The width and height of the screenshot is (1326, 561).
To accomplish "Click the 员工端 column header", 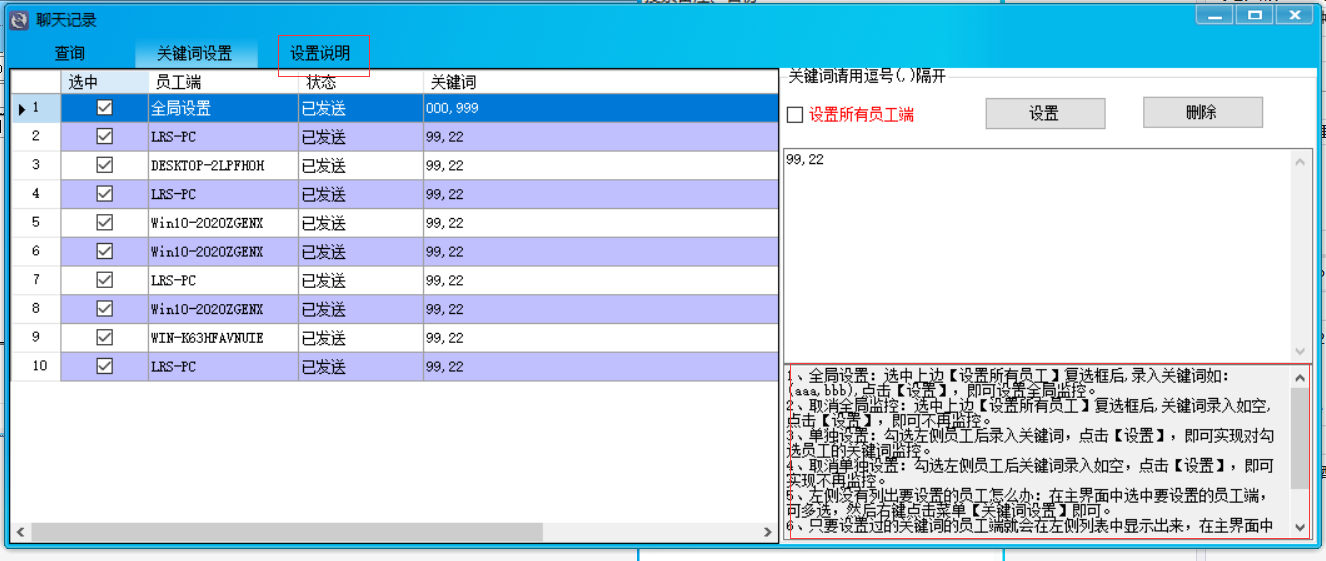I will tap(222, 82).
